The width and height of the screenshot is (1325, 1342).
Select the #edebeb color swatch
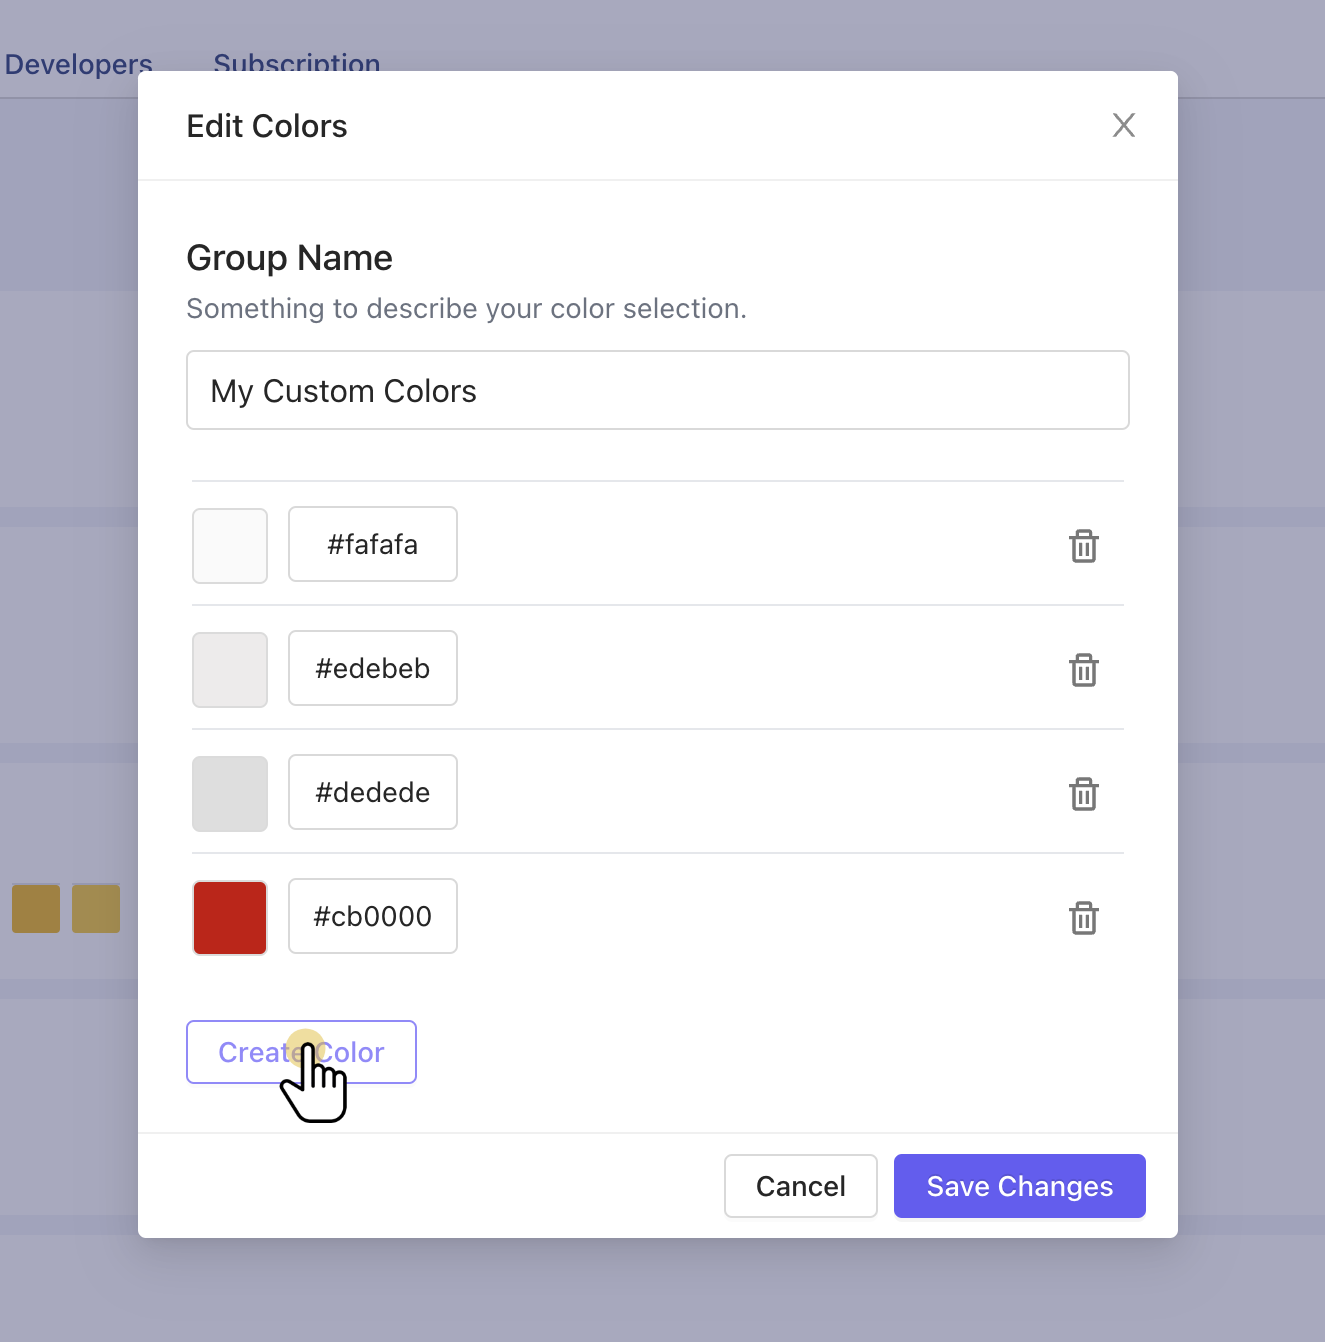click(230, 670)
